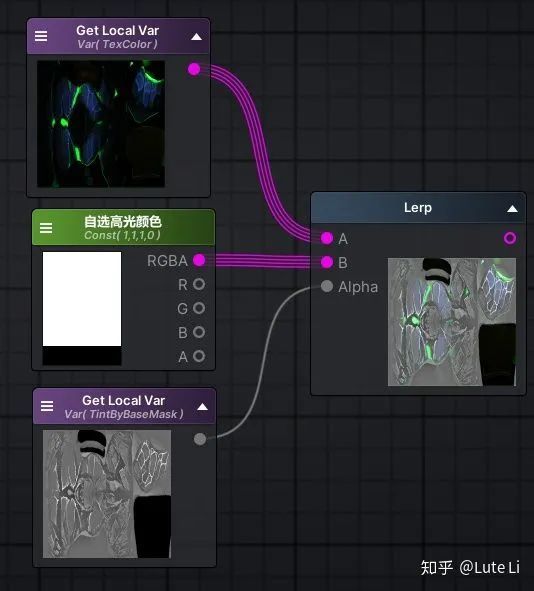Select the Lerp node title bar
This screenshot has height=591, width=534.
coord(418,208)
